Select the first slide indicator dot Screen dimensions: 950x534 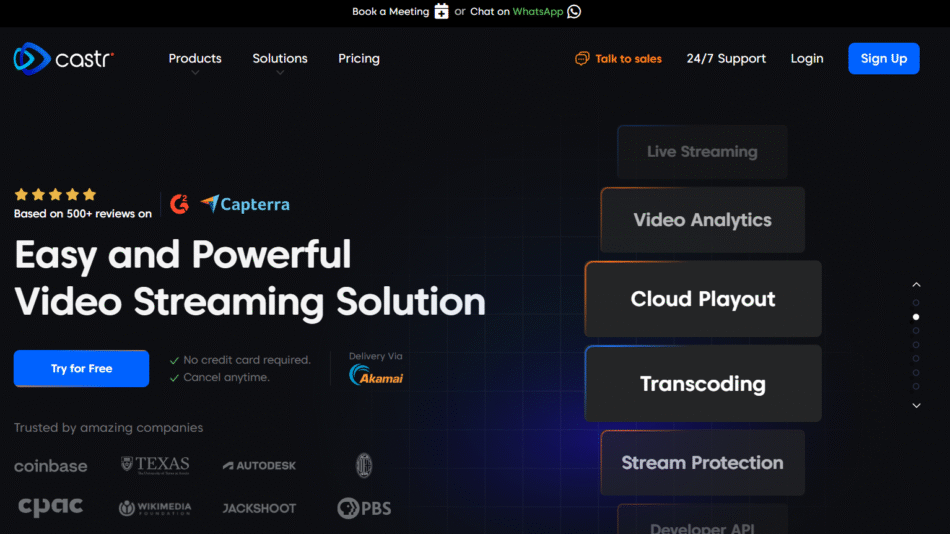click(x=916, y=302)
